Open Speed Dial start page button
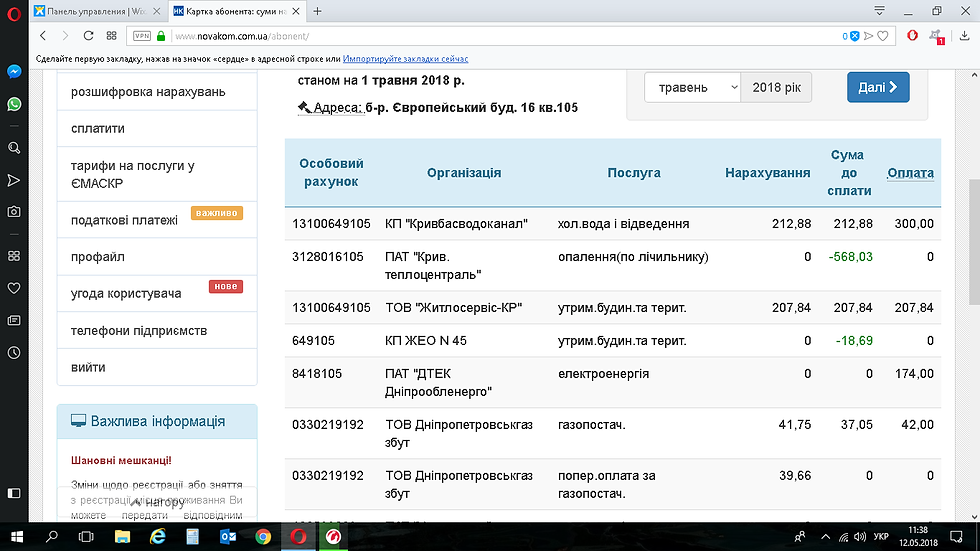Image resolution: width=980 pixels, height=551 pixels. point(111,36)
